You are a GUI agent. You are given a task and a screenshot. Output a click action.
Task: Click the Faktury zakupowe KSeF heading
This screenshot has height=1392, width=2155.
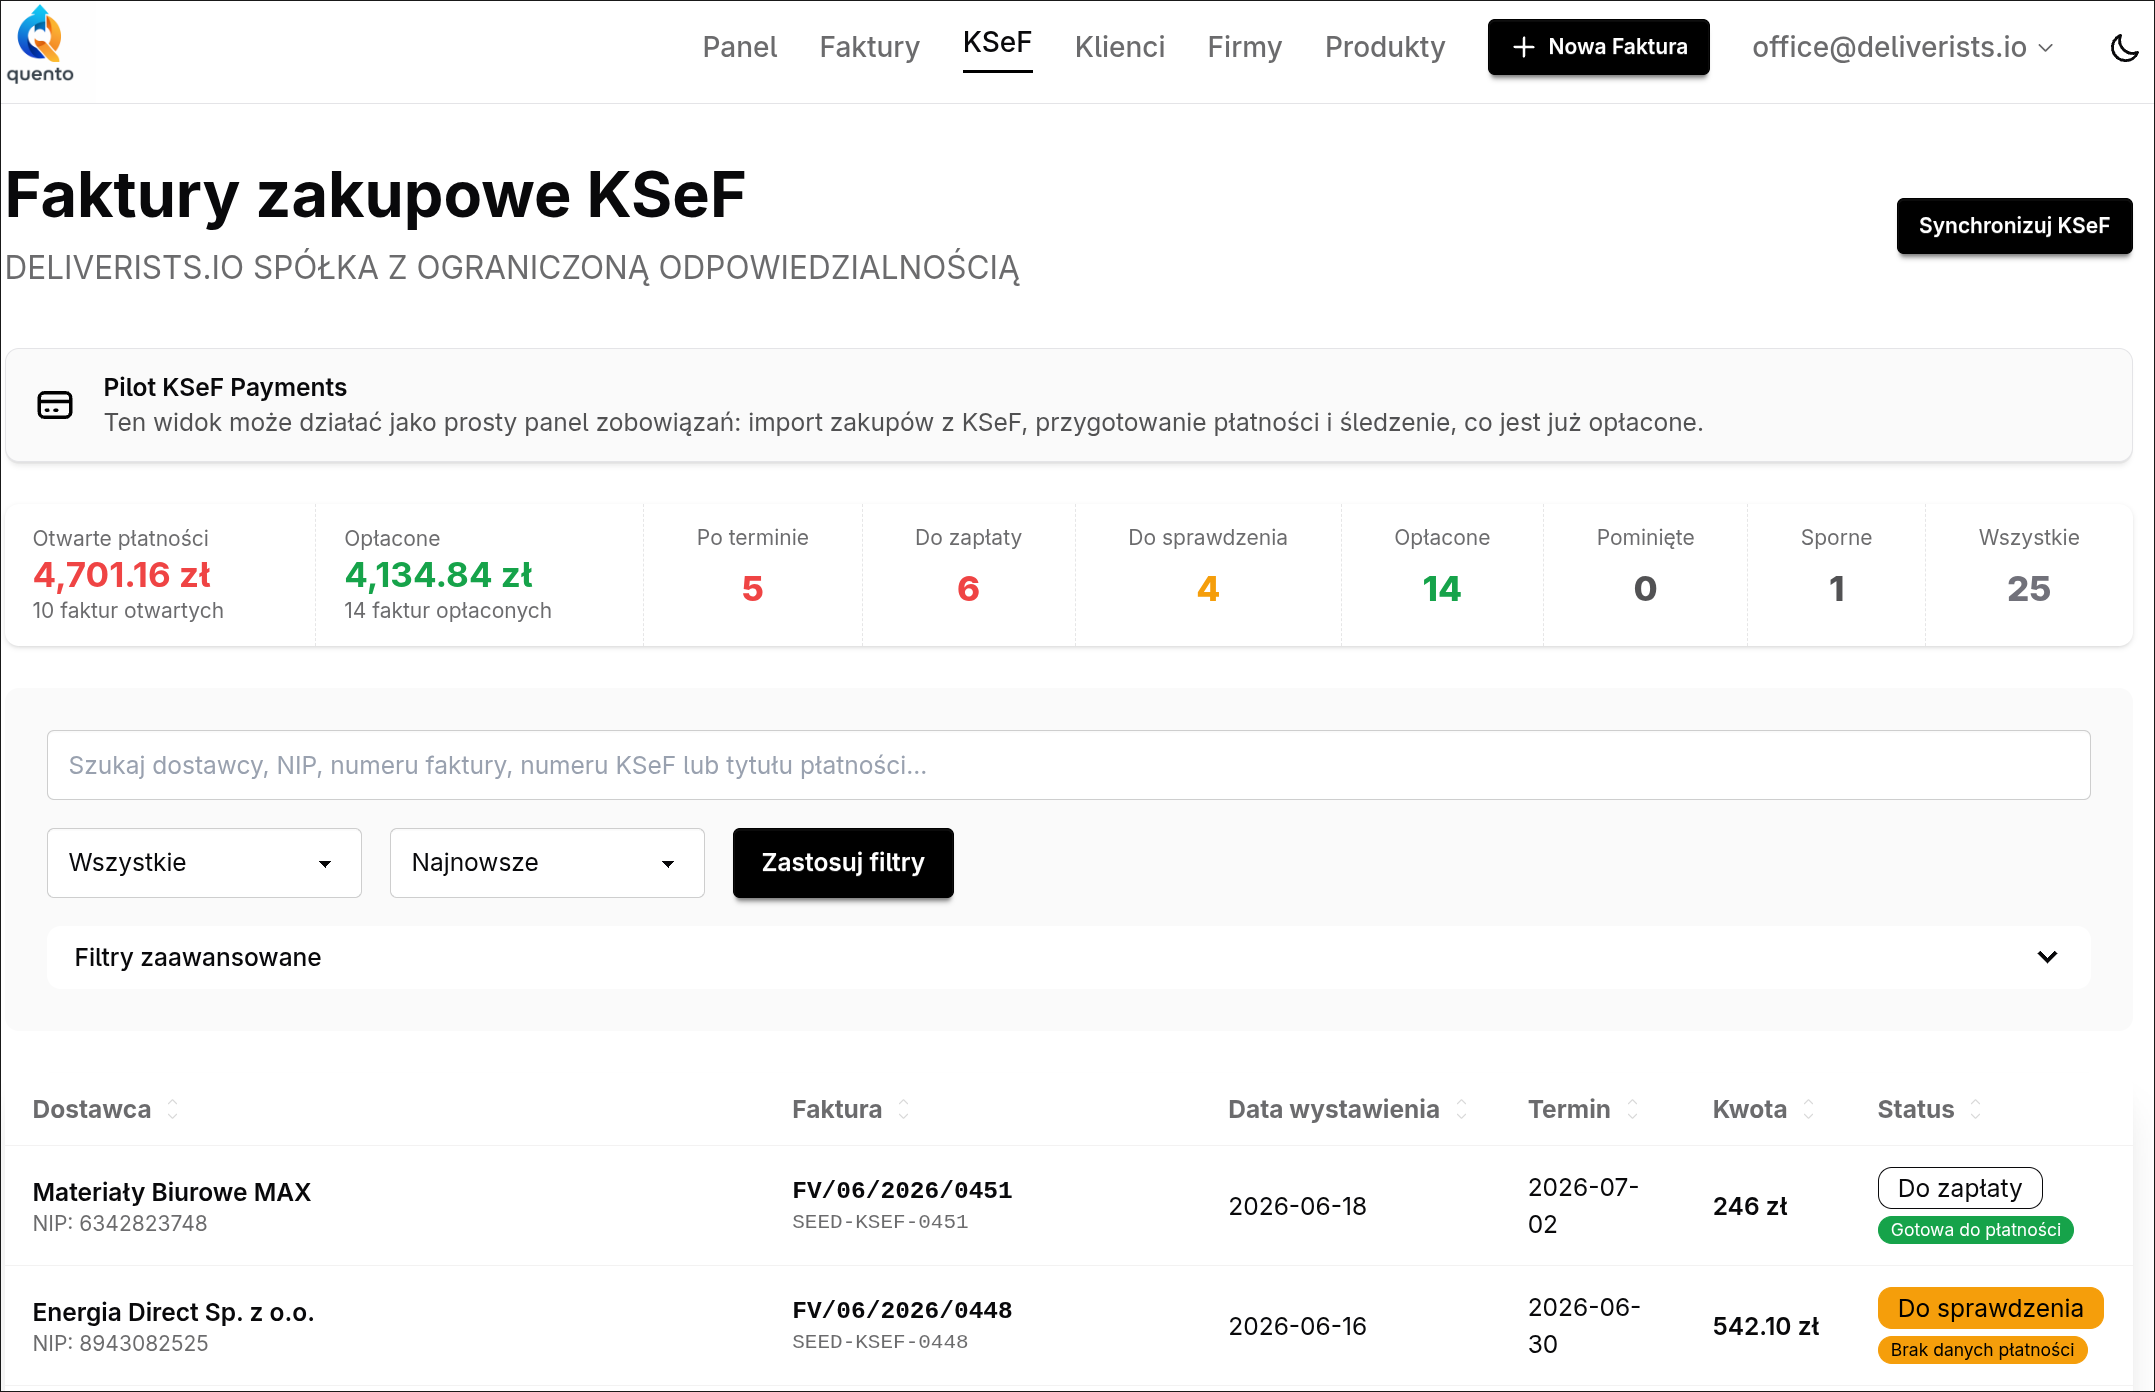click(x=376, y=195)
